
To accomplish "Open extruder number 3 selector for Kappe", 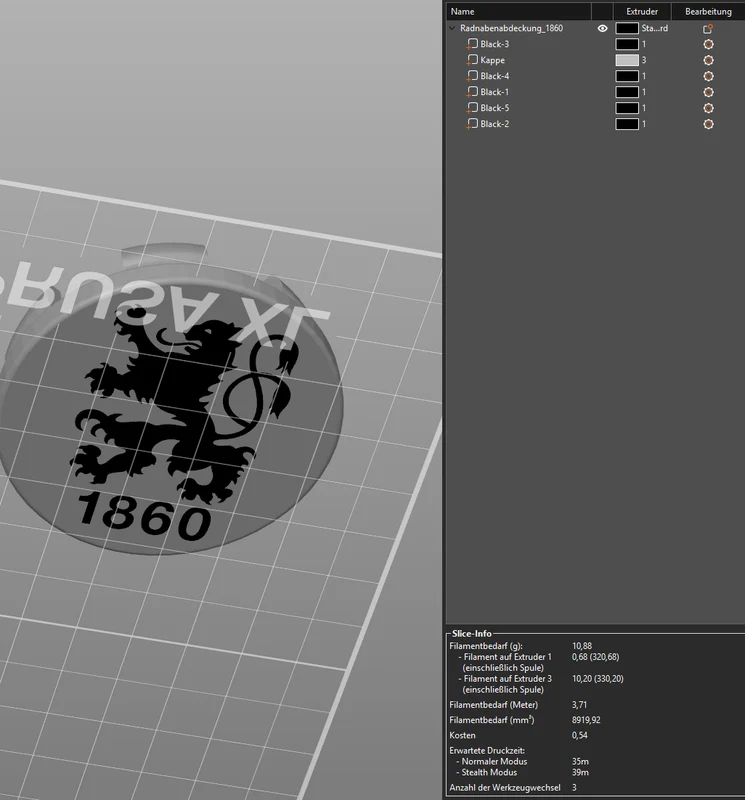I will point(644,60).
